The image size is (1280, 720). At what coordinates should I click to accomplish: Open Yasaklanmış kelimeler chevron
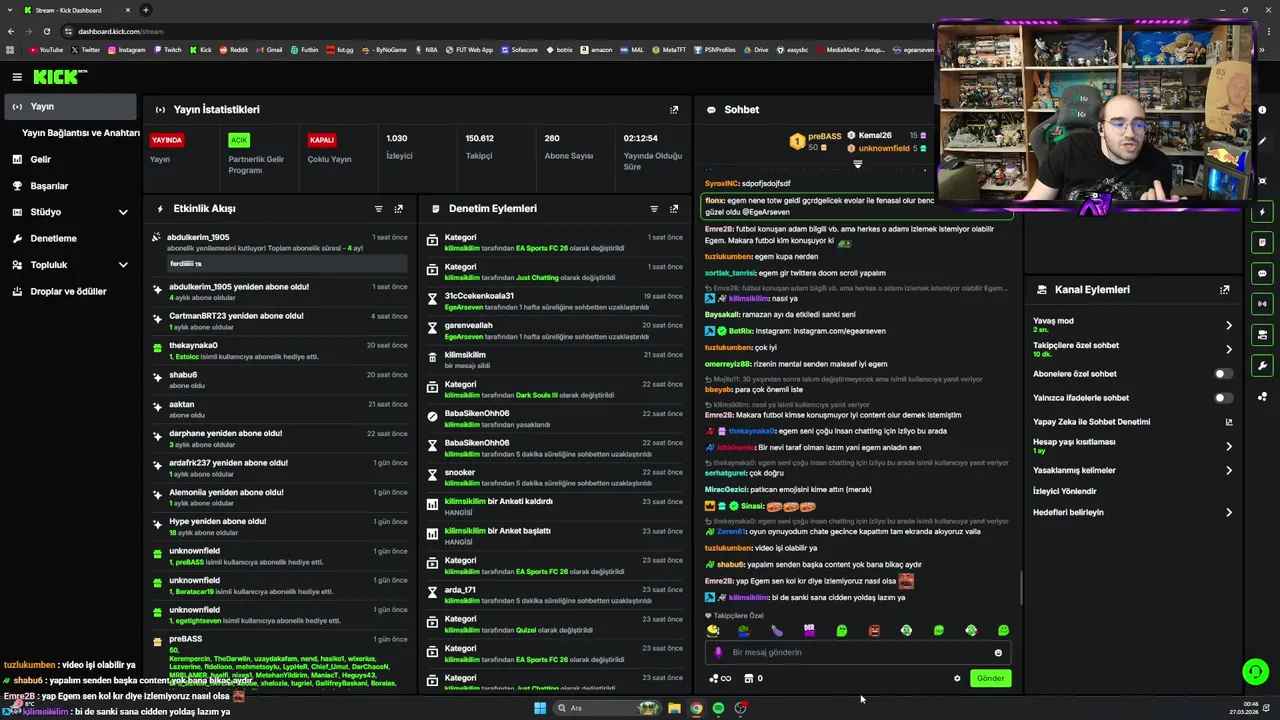coord(1229,470)
